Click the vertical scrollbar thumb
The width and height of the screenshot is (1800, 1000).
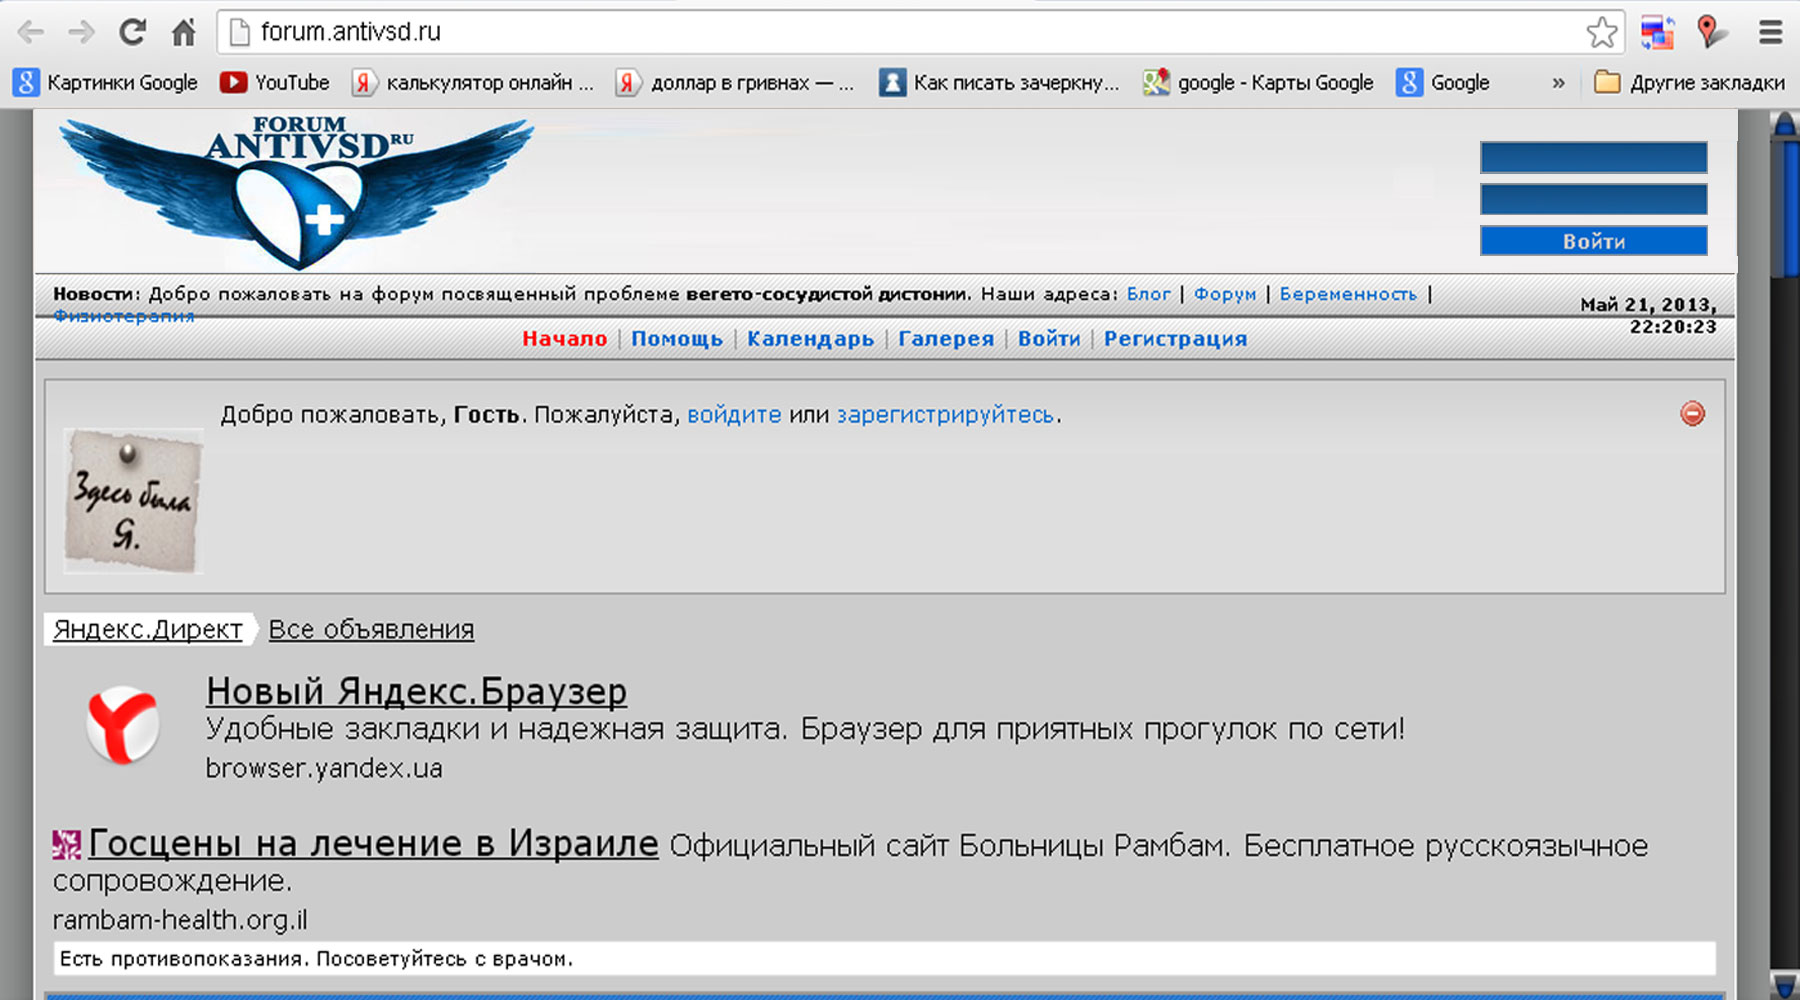click(1785, 208)
